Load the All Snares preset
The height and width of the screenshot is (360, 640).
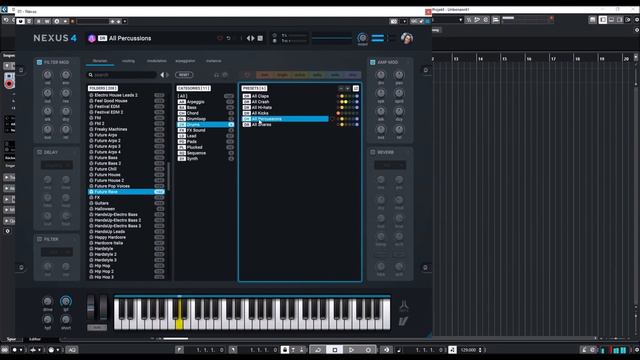(285, 124)
